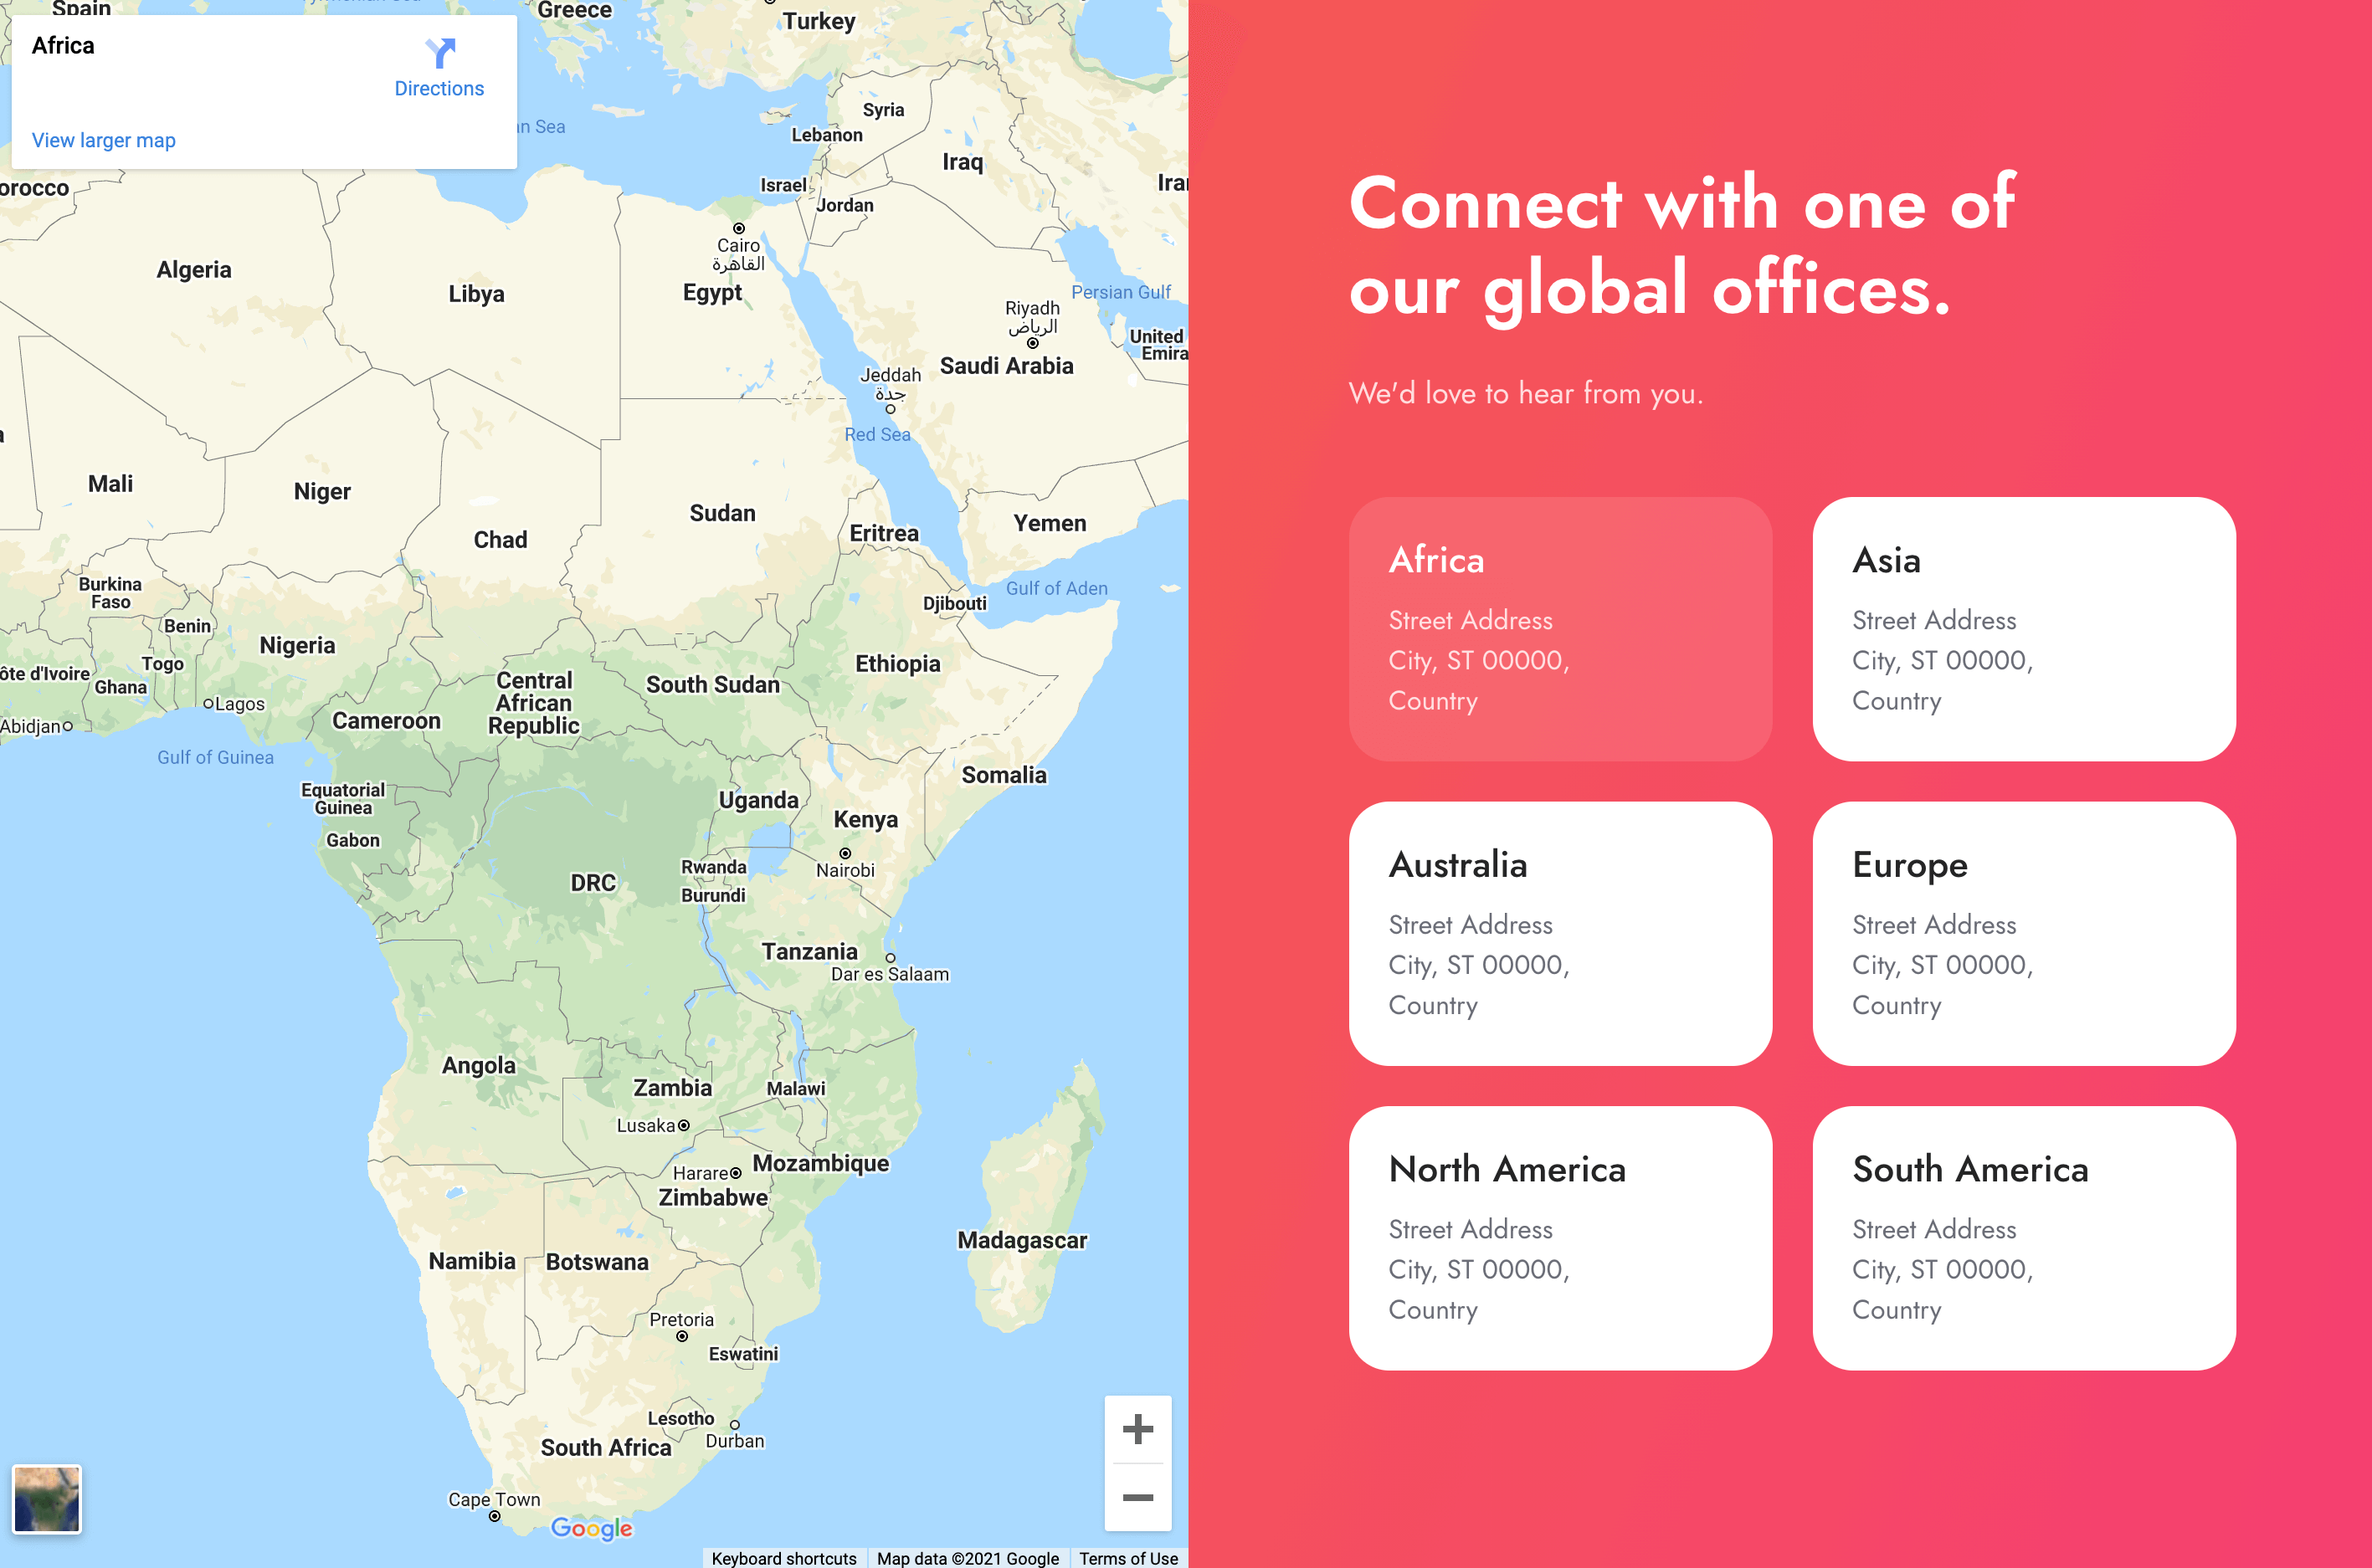Click the Directions icon
This screenshot has width=2372, height=1568.
[x=439, y=55]
